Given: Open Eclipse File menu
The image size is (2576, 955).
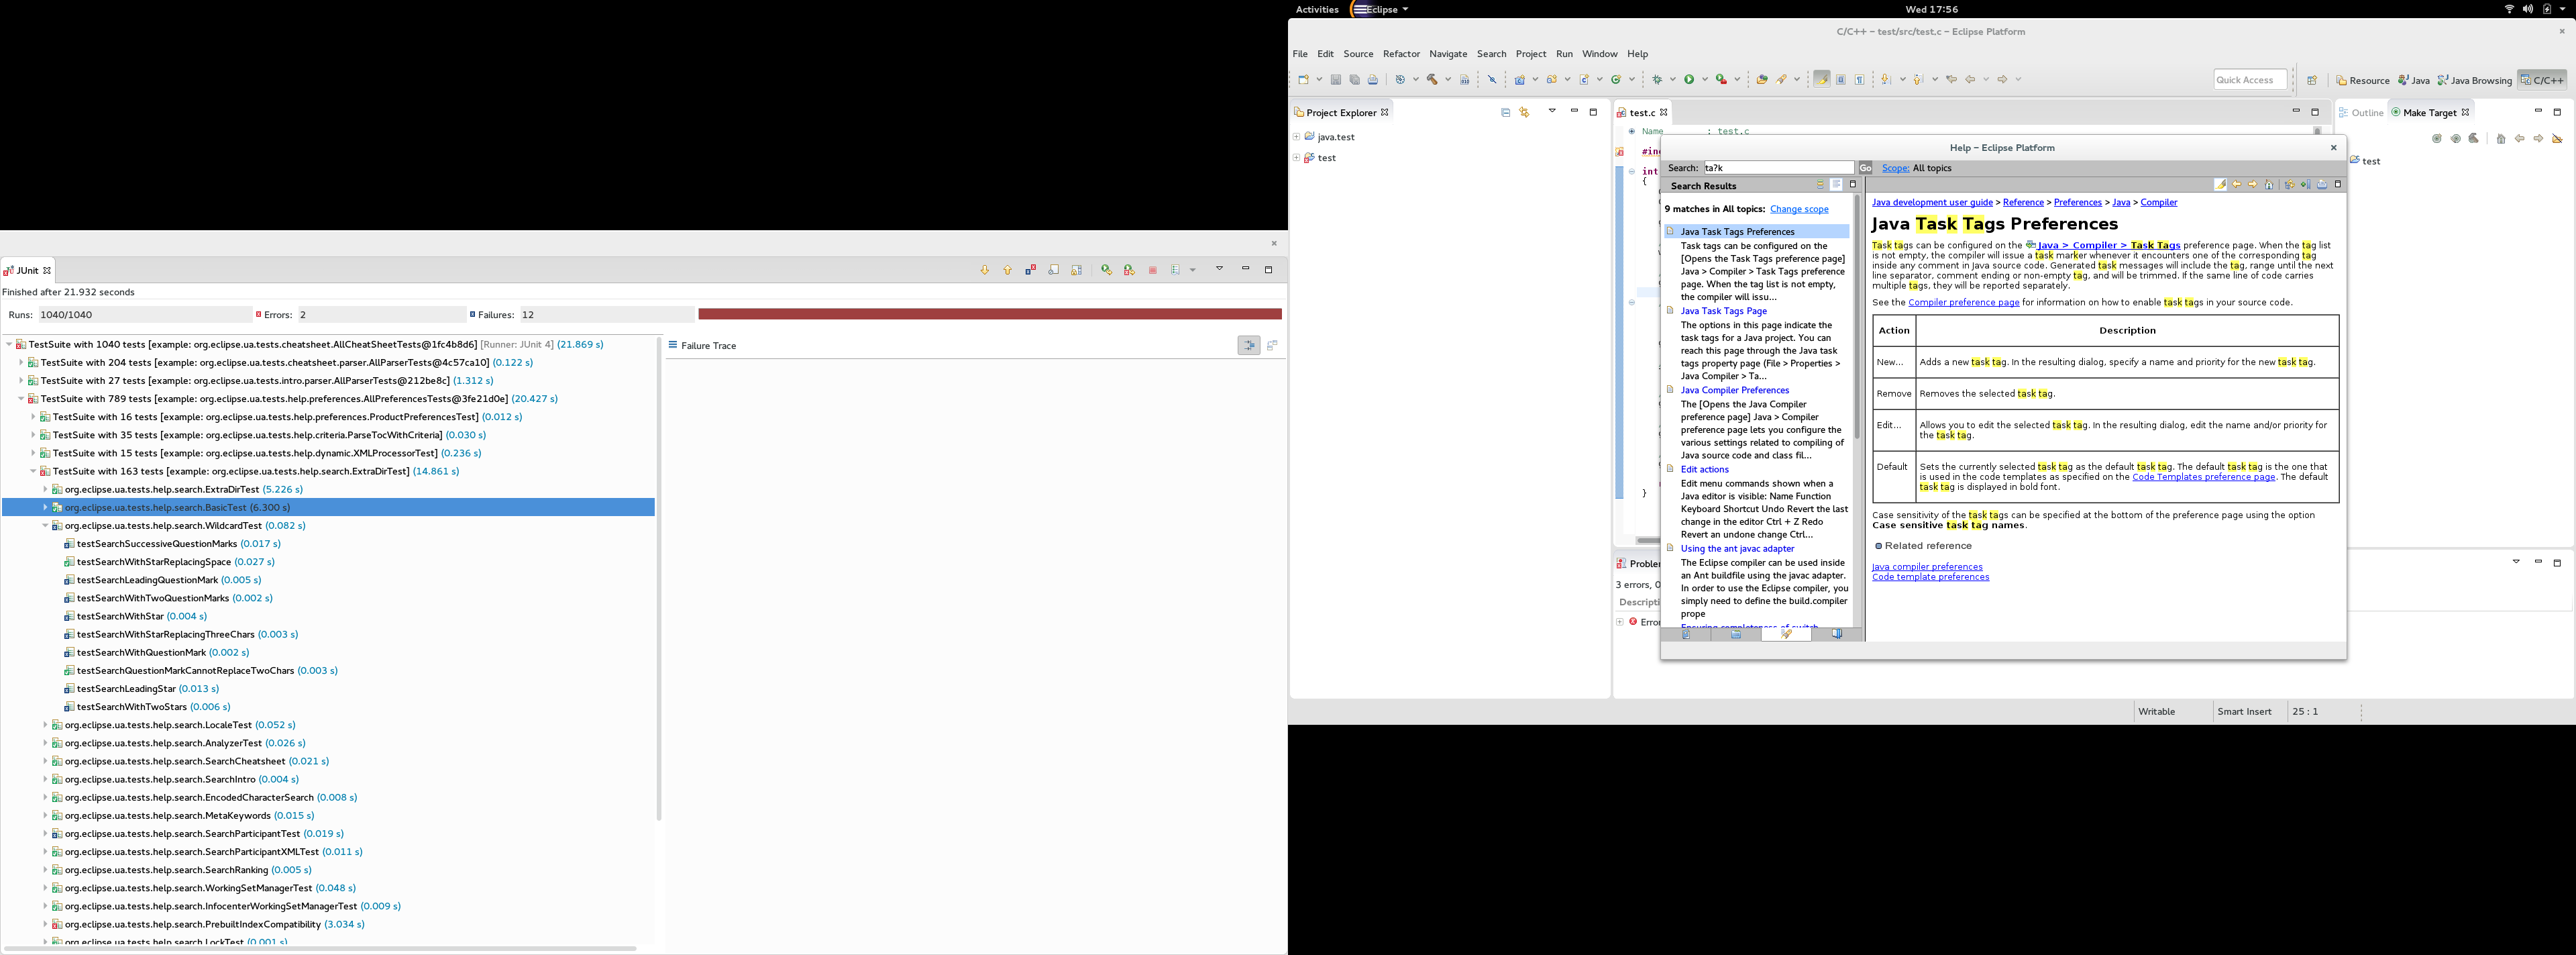Looking at the screenshot, I should 1300,54.
